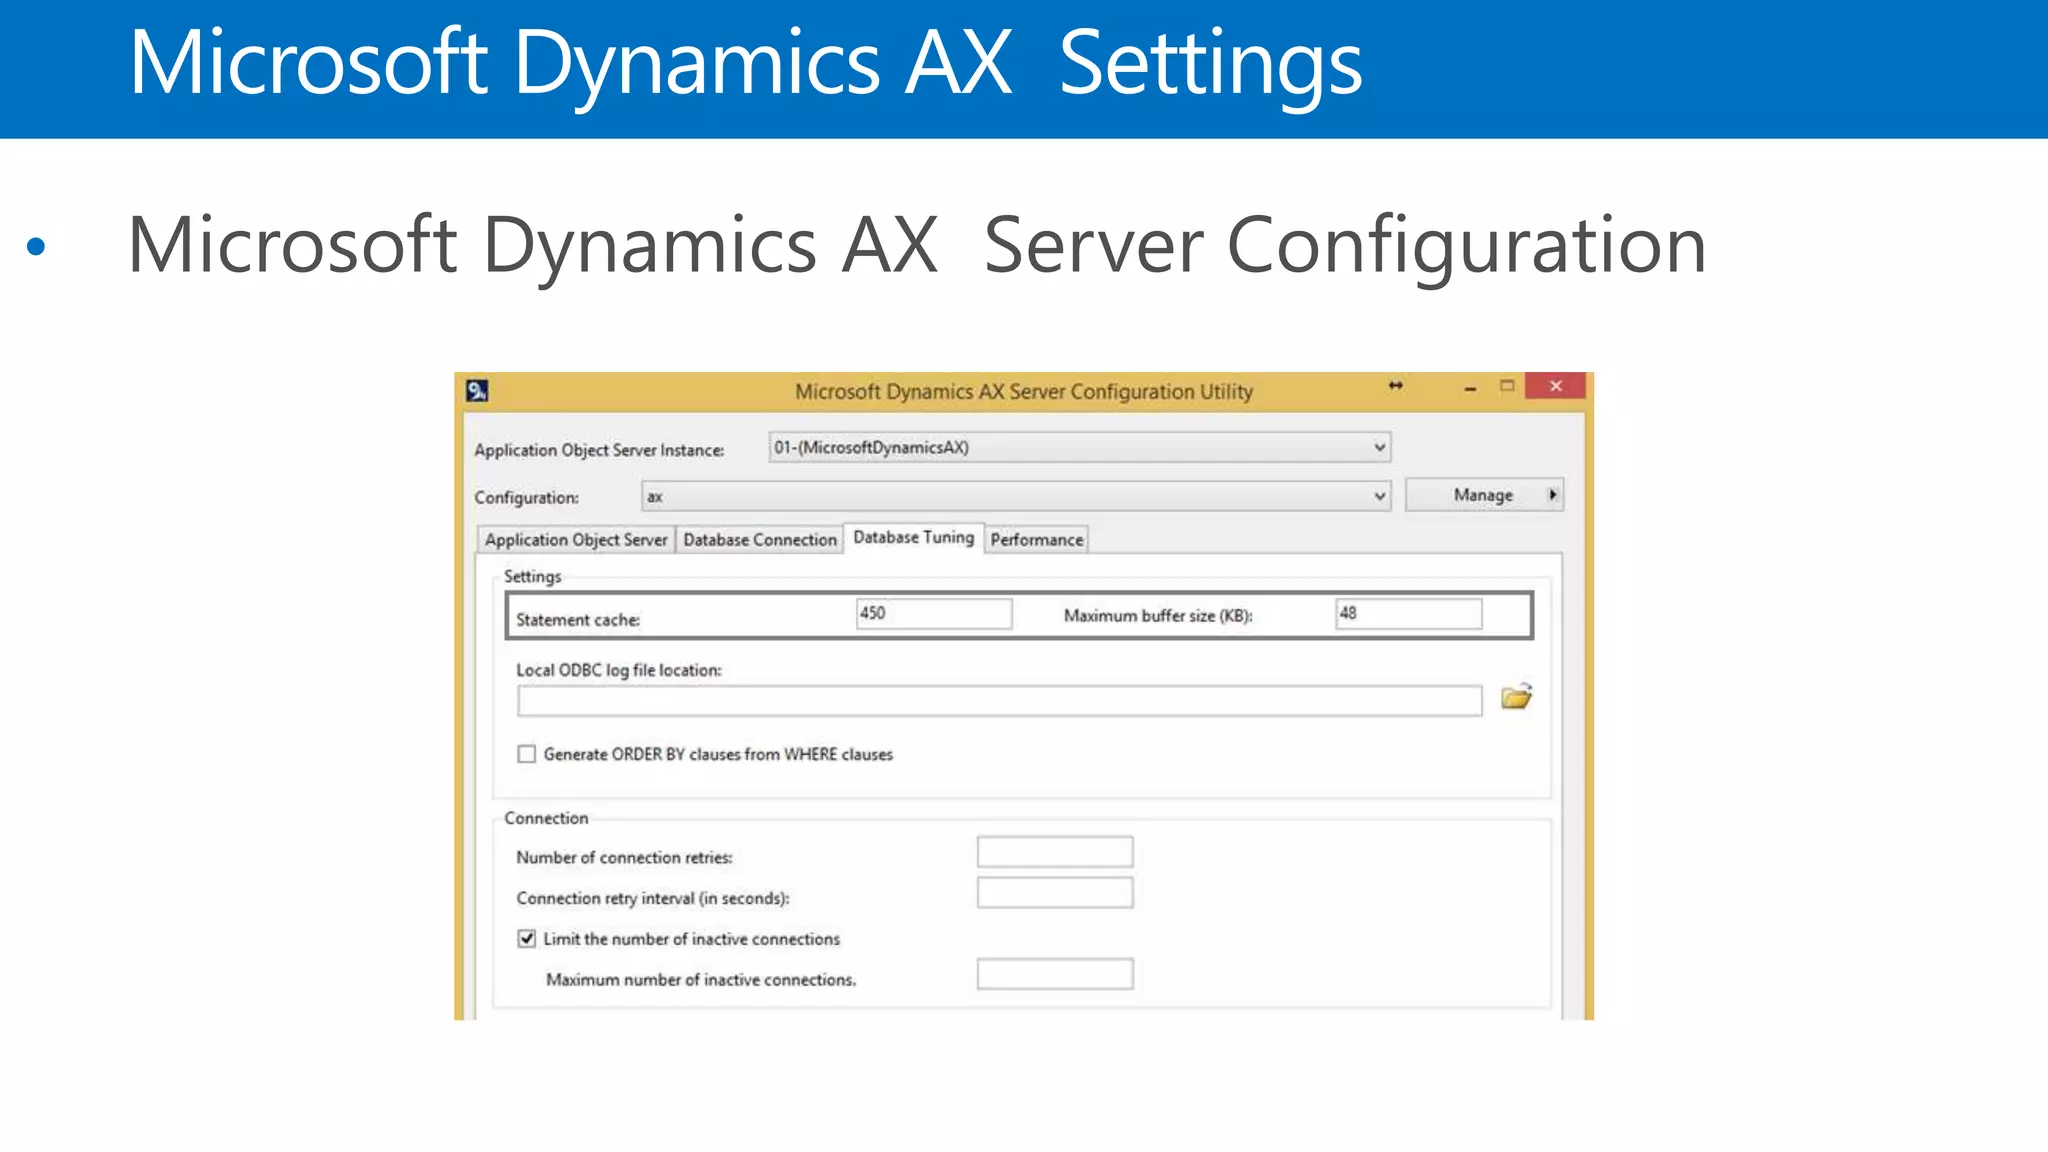Click bullet text 'Microsoft Dynamics AX Server Configuration'
Screen dimensions: 2048x1152
point(917,246)
